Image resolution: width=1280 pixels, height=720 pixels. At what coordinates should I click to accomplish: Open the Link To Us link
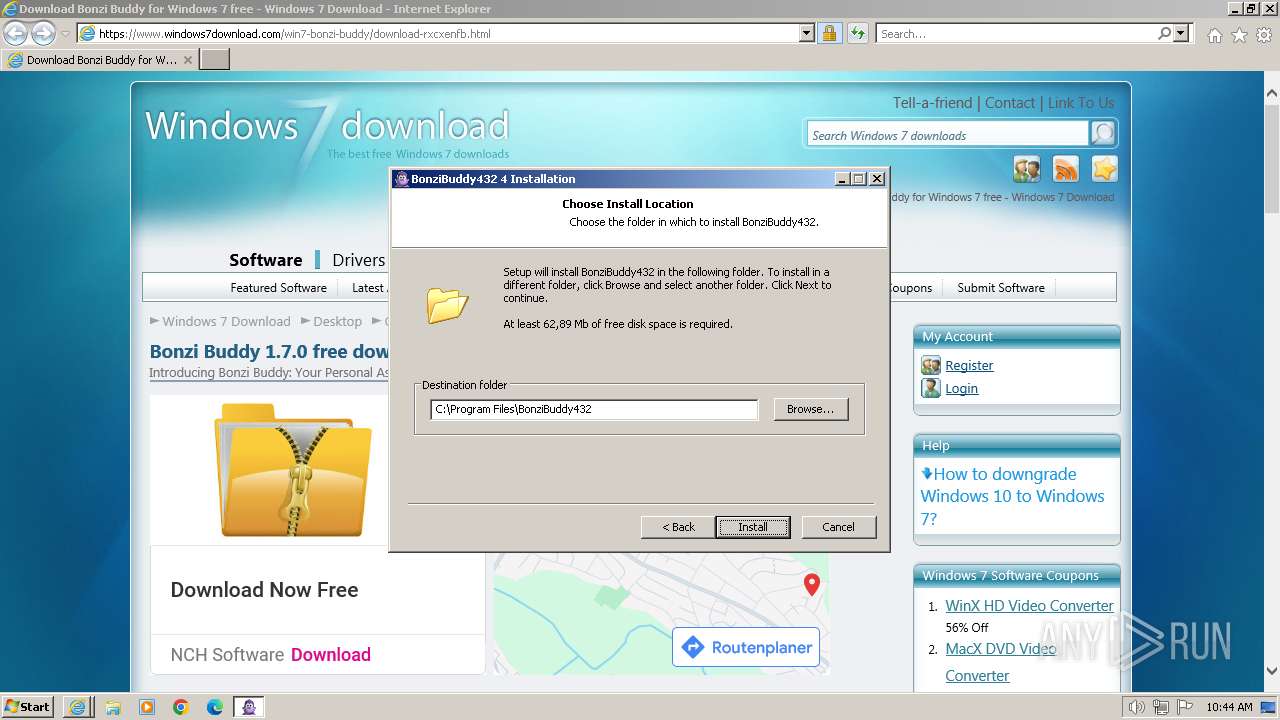point(1081,103)
